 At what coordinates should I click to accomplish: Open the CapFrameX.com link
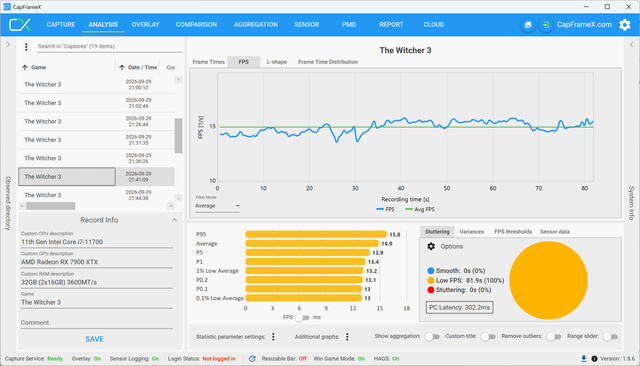[x=584, y=24]
